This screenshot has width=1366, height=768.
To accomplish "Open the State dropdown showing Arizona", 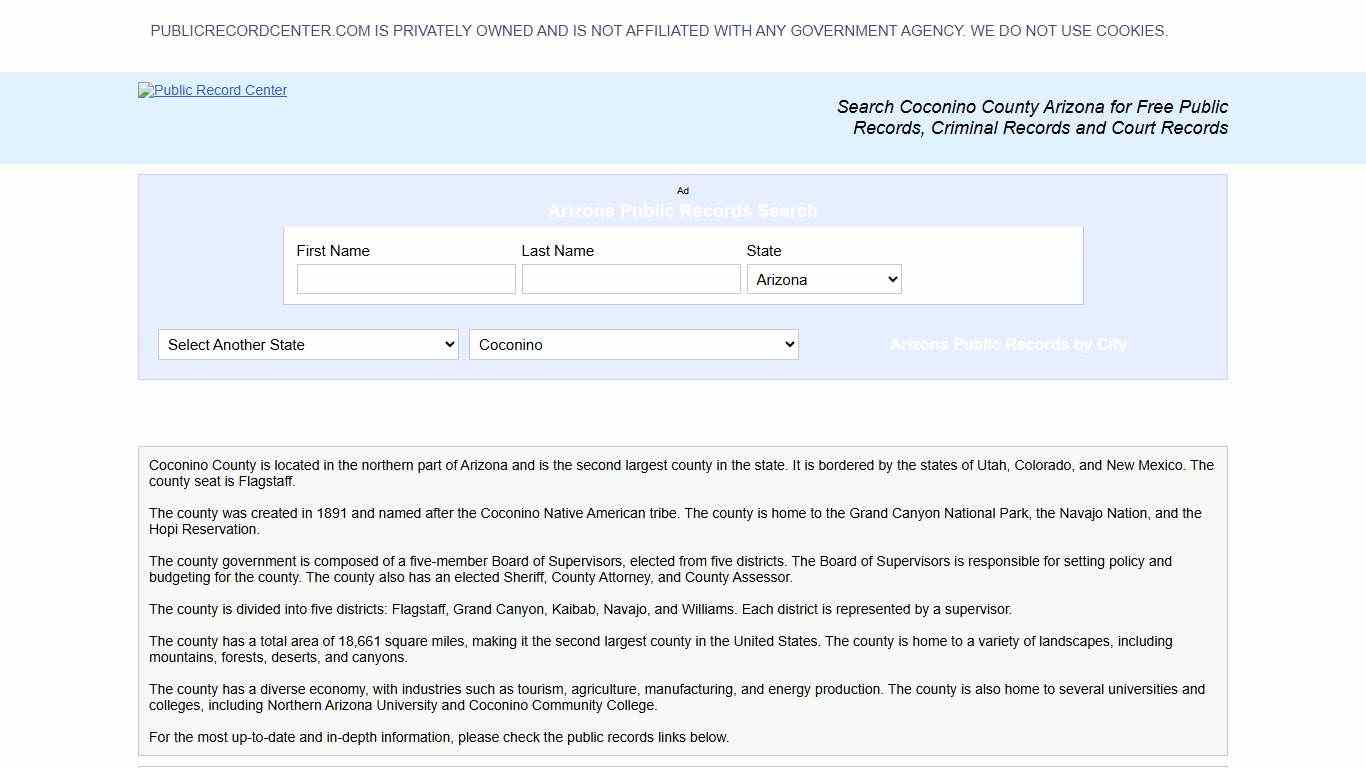I will [x=823, y=279].
